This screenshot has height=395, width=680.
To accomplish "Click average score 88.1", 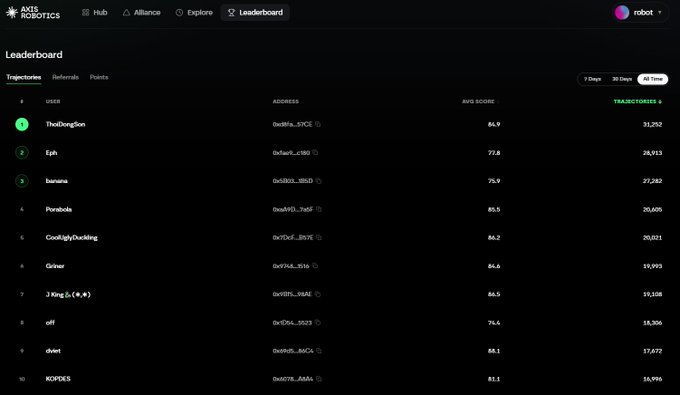I will [494, 351].
